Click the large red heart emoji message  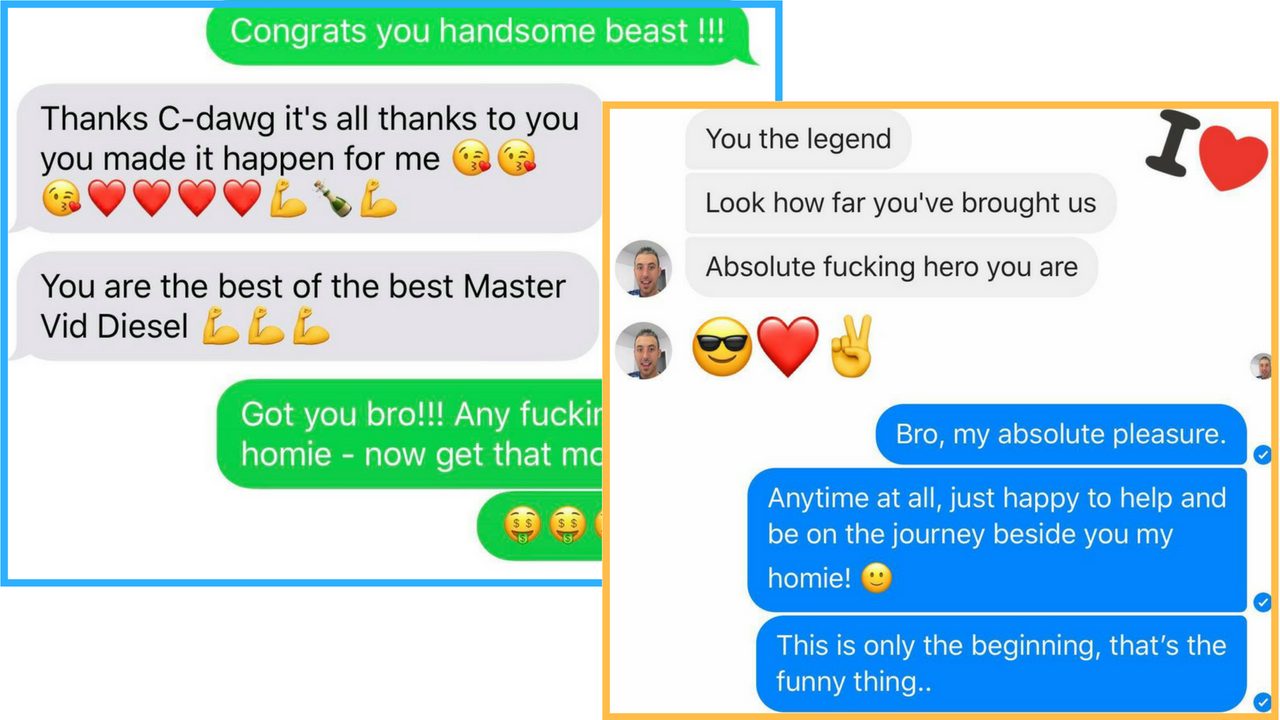(x=788, y=346)
